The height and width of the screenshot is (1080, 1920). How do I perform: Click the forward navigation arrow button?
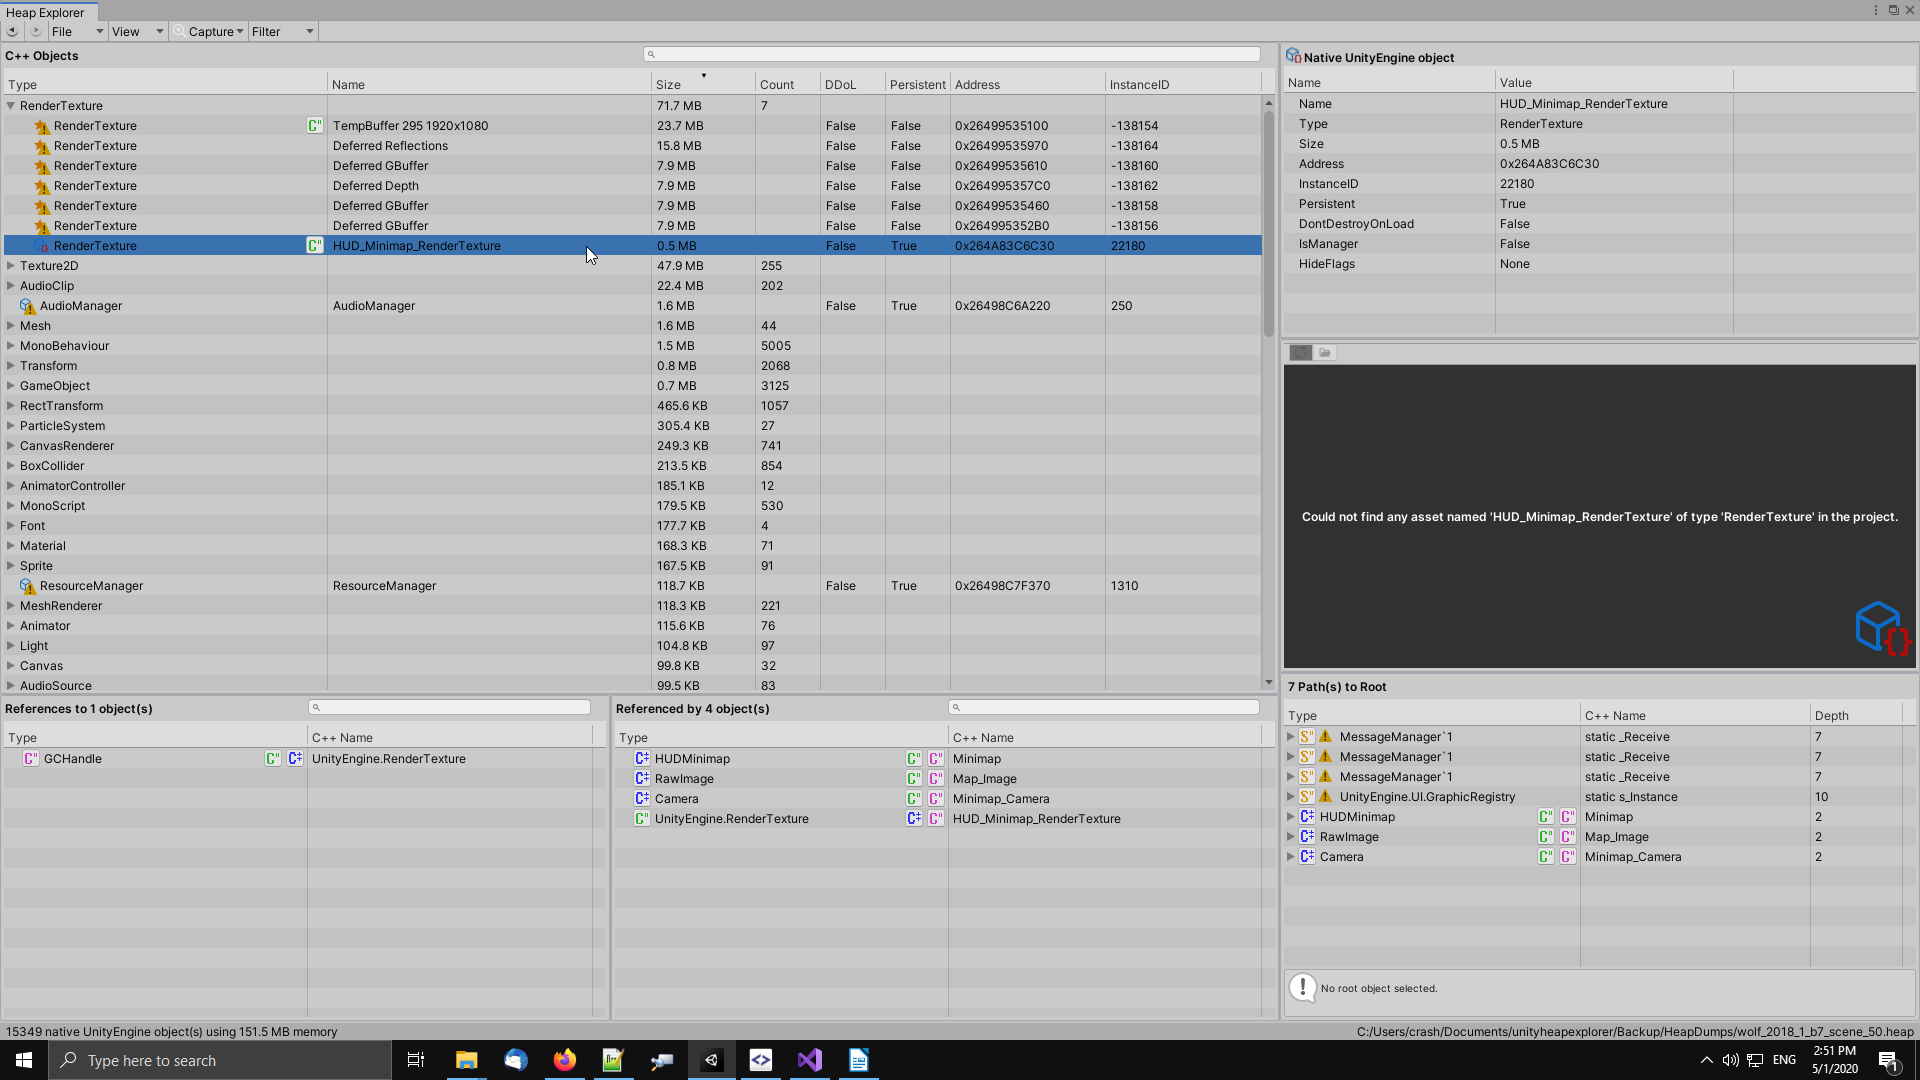[36, 31]
